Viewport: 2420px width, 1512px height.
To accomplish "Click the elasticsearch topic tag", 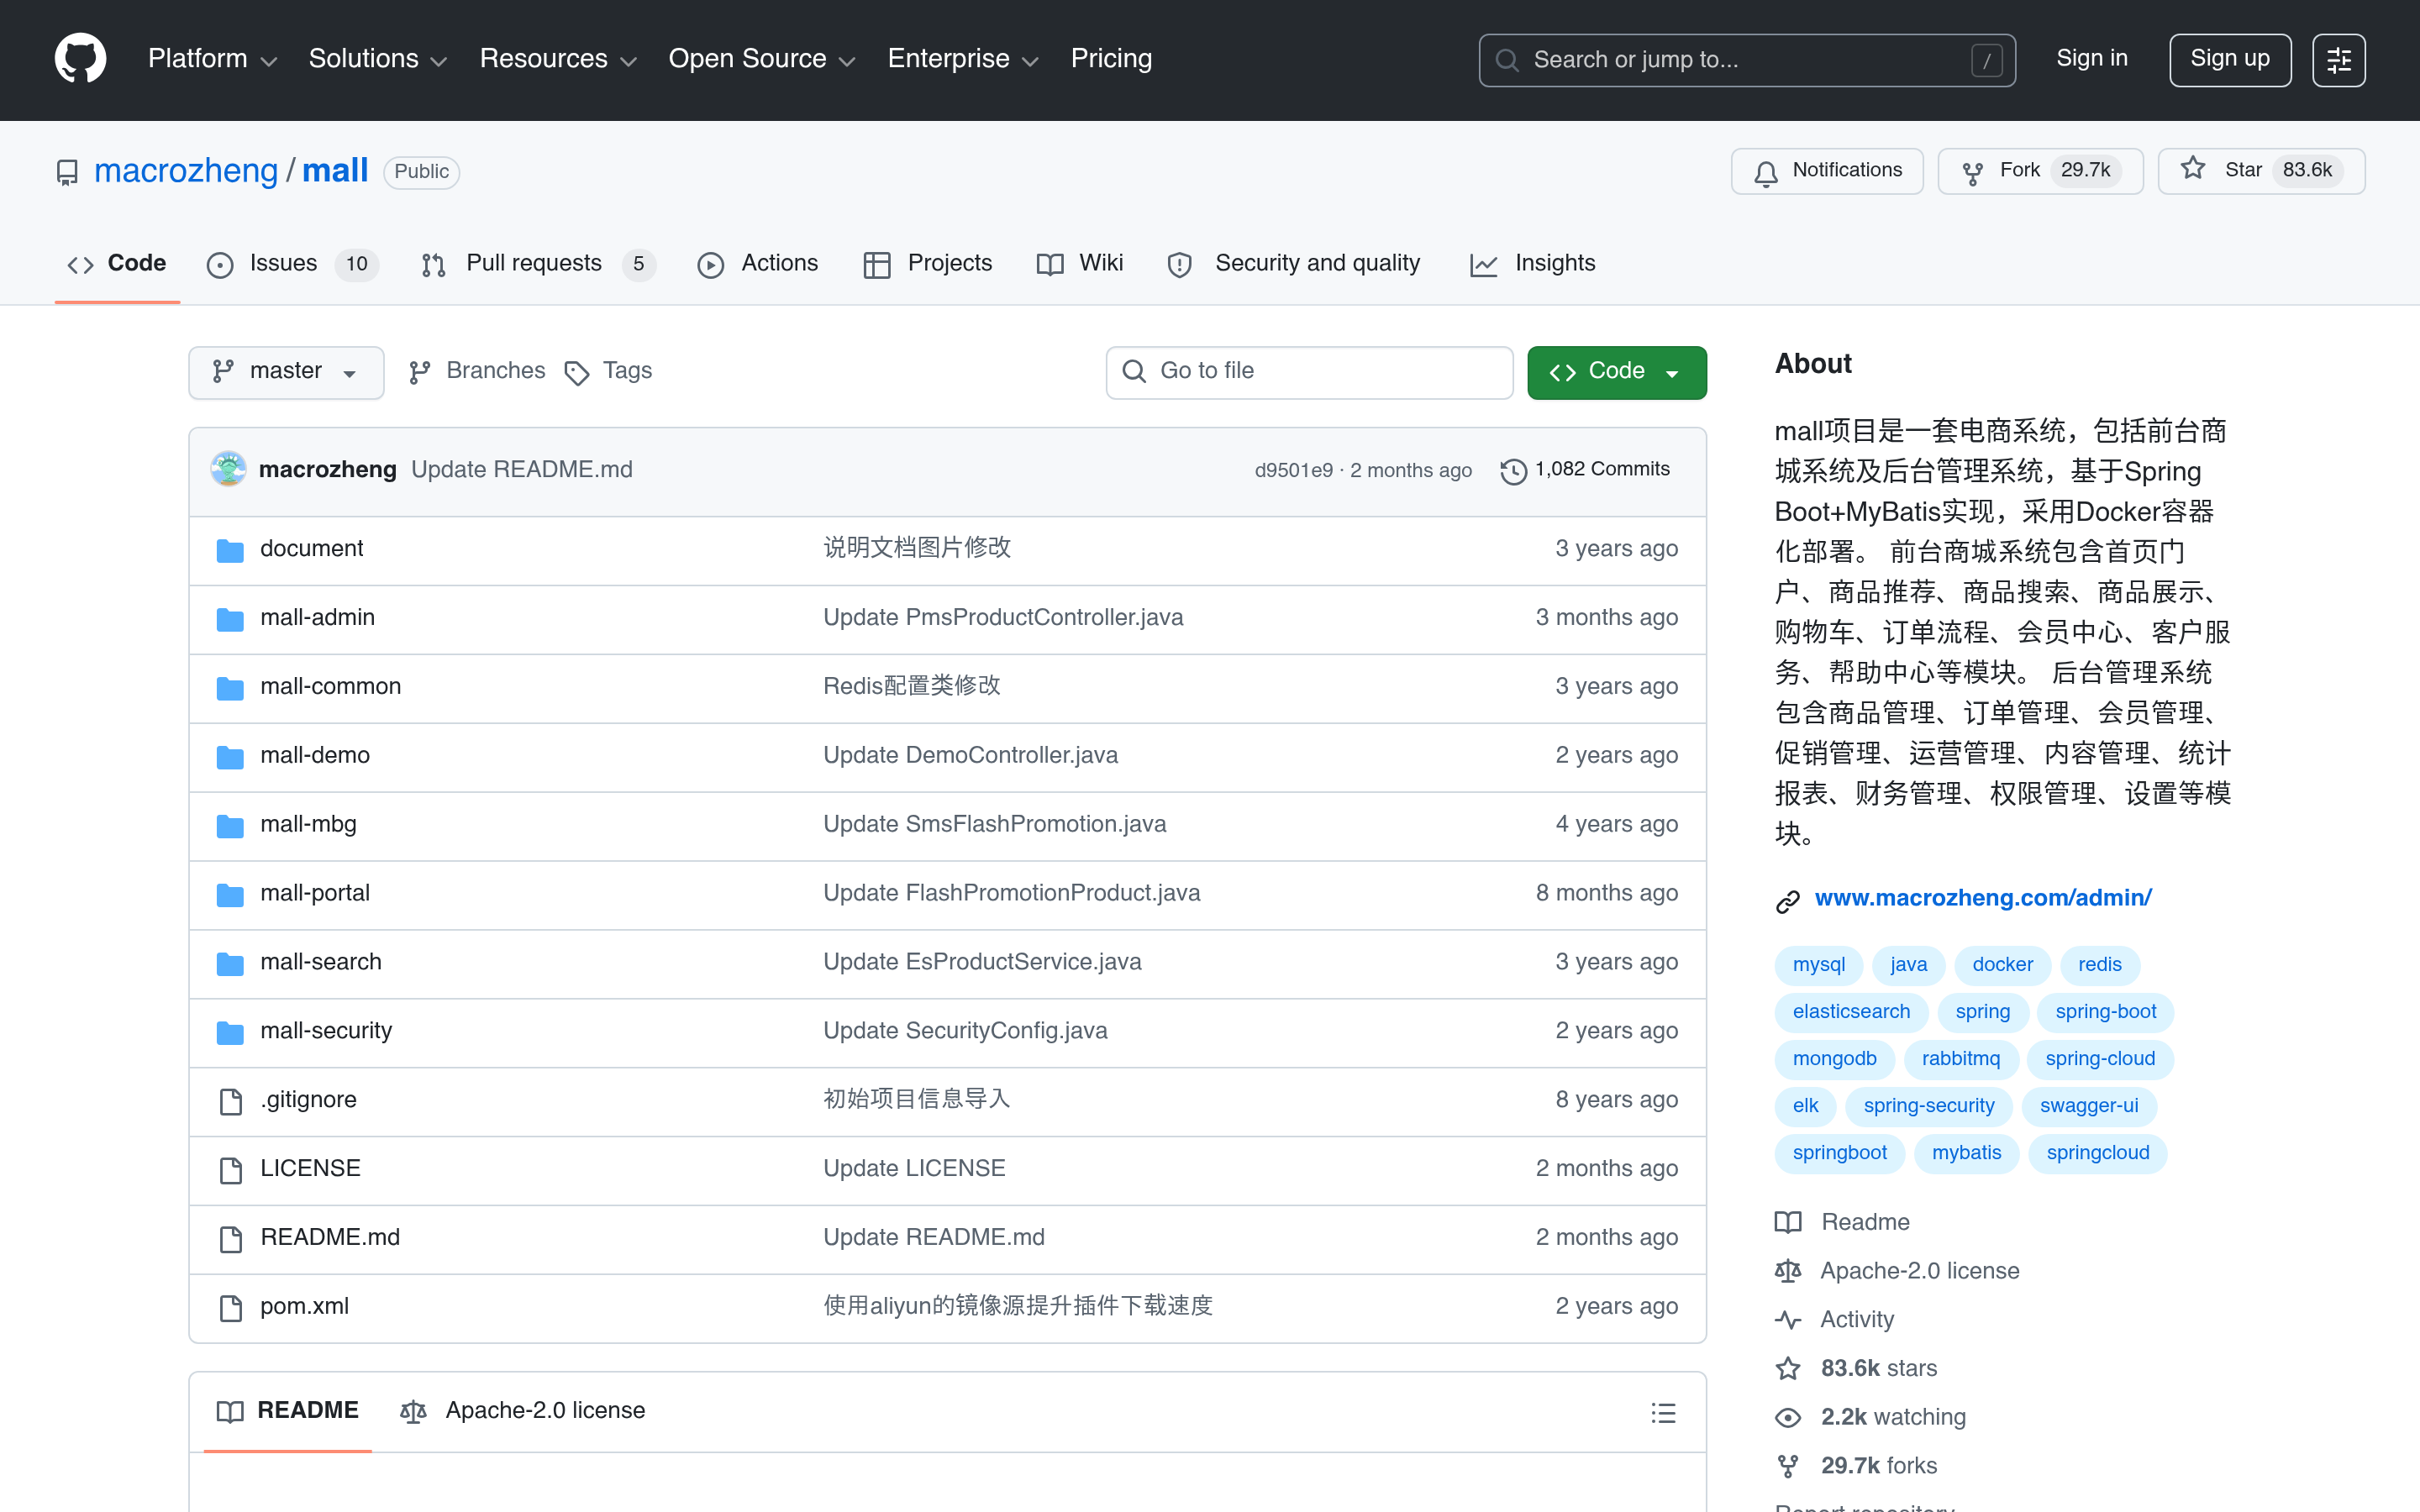I will click(1851, 1012).
